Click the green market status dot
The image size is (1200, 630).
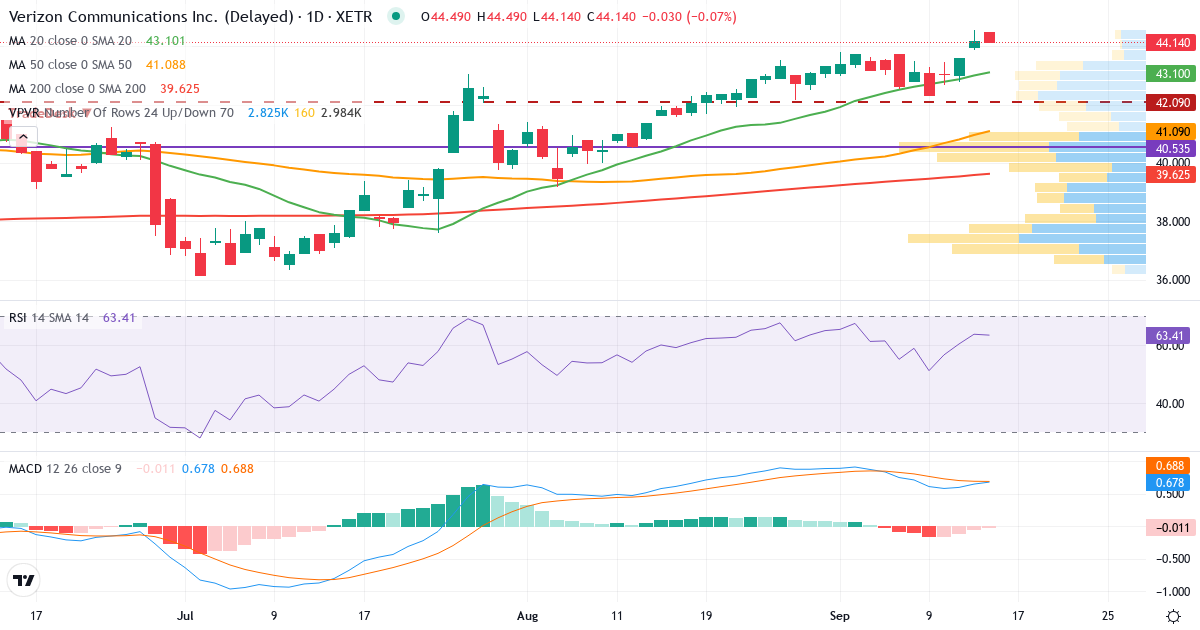(397, 17)
